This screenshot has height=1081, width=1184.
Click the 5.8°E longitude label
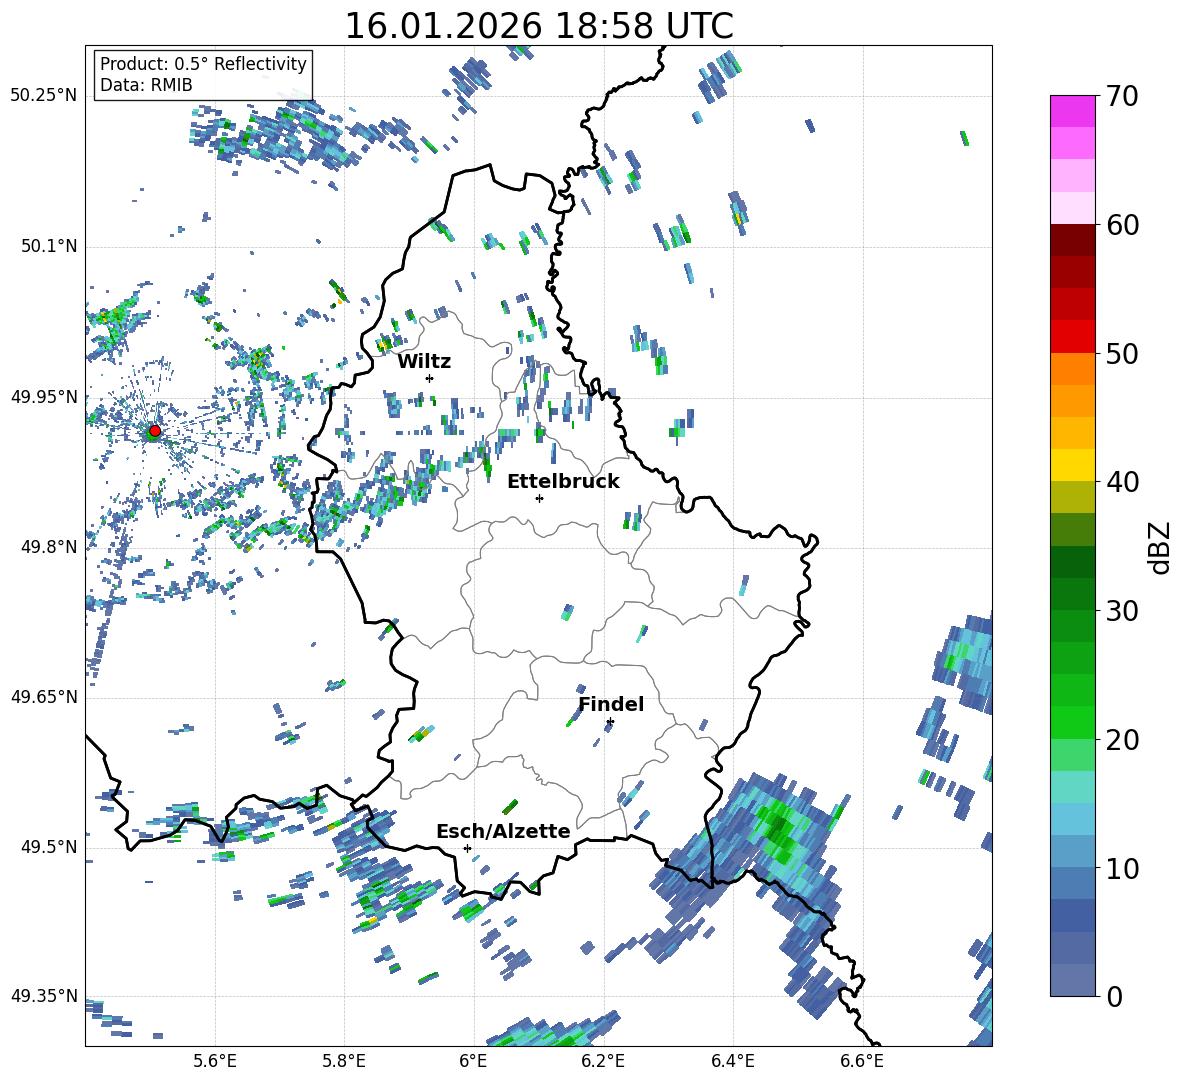[344, 1061]
